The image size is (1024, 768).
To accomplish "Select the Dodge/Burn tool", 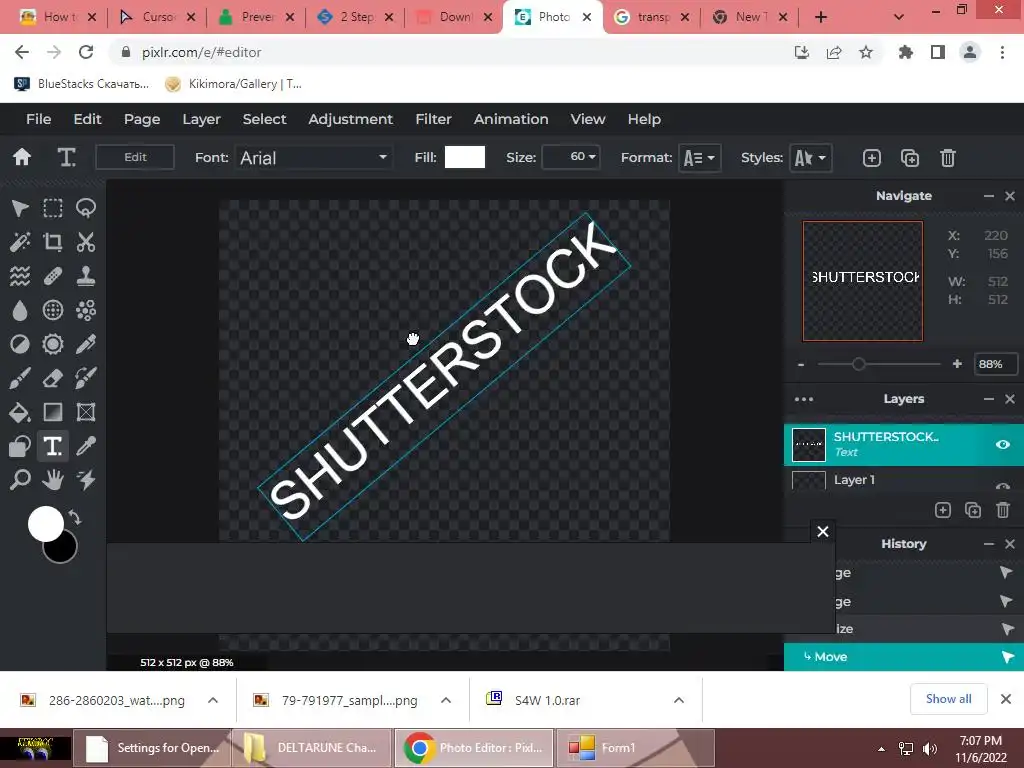I will coord(20,344).
